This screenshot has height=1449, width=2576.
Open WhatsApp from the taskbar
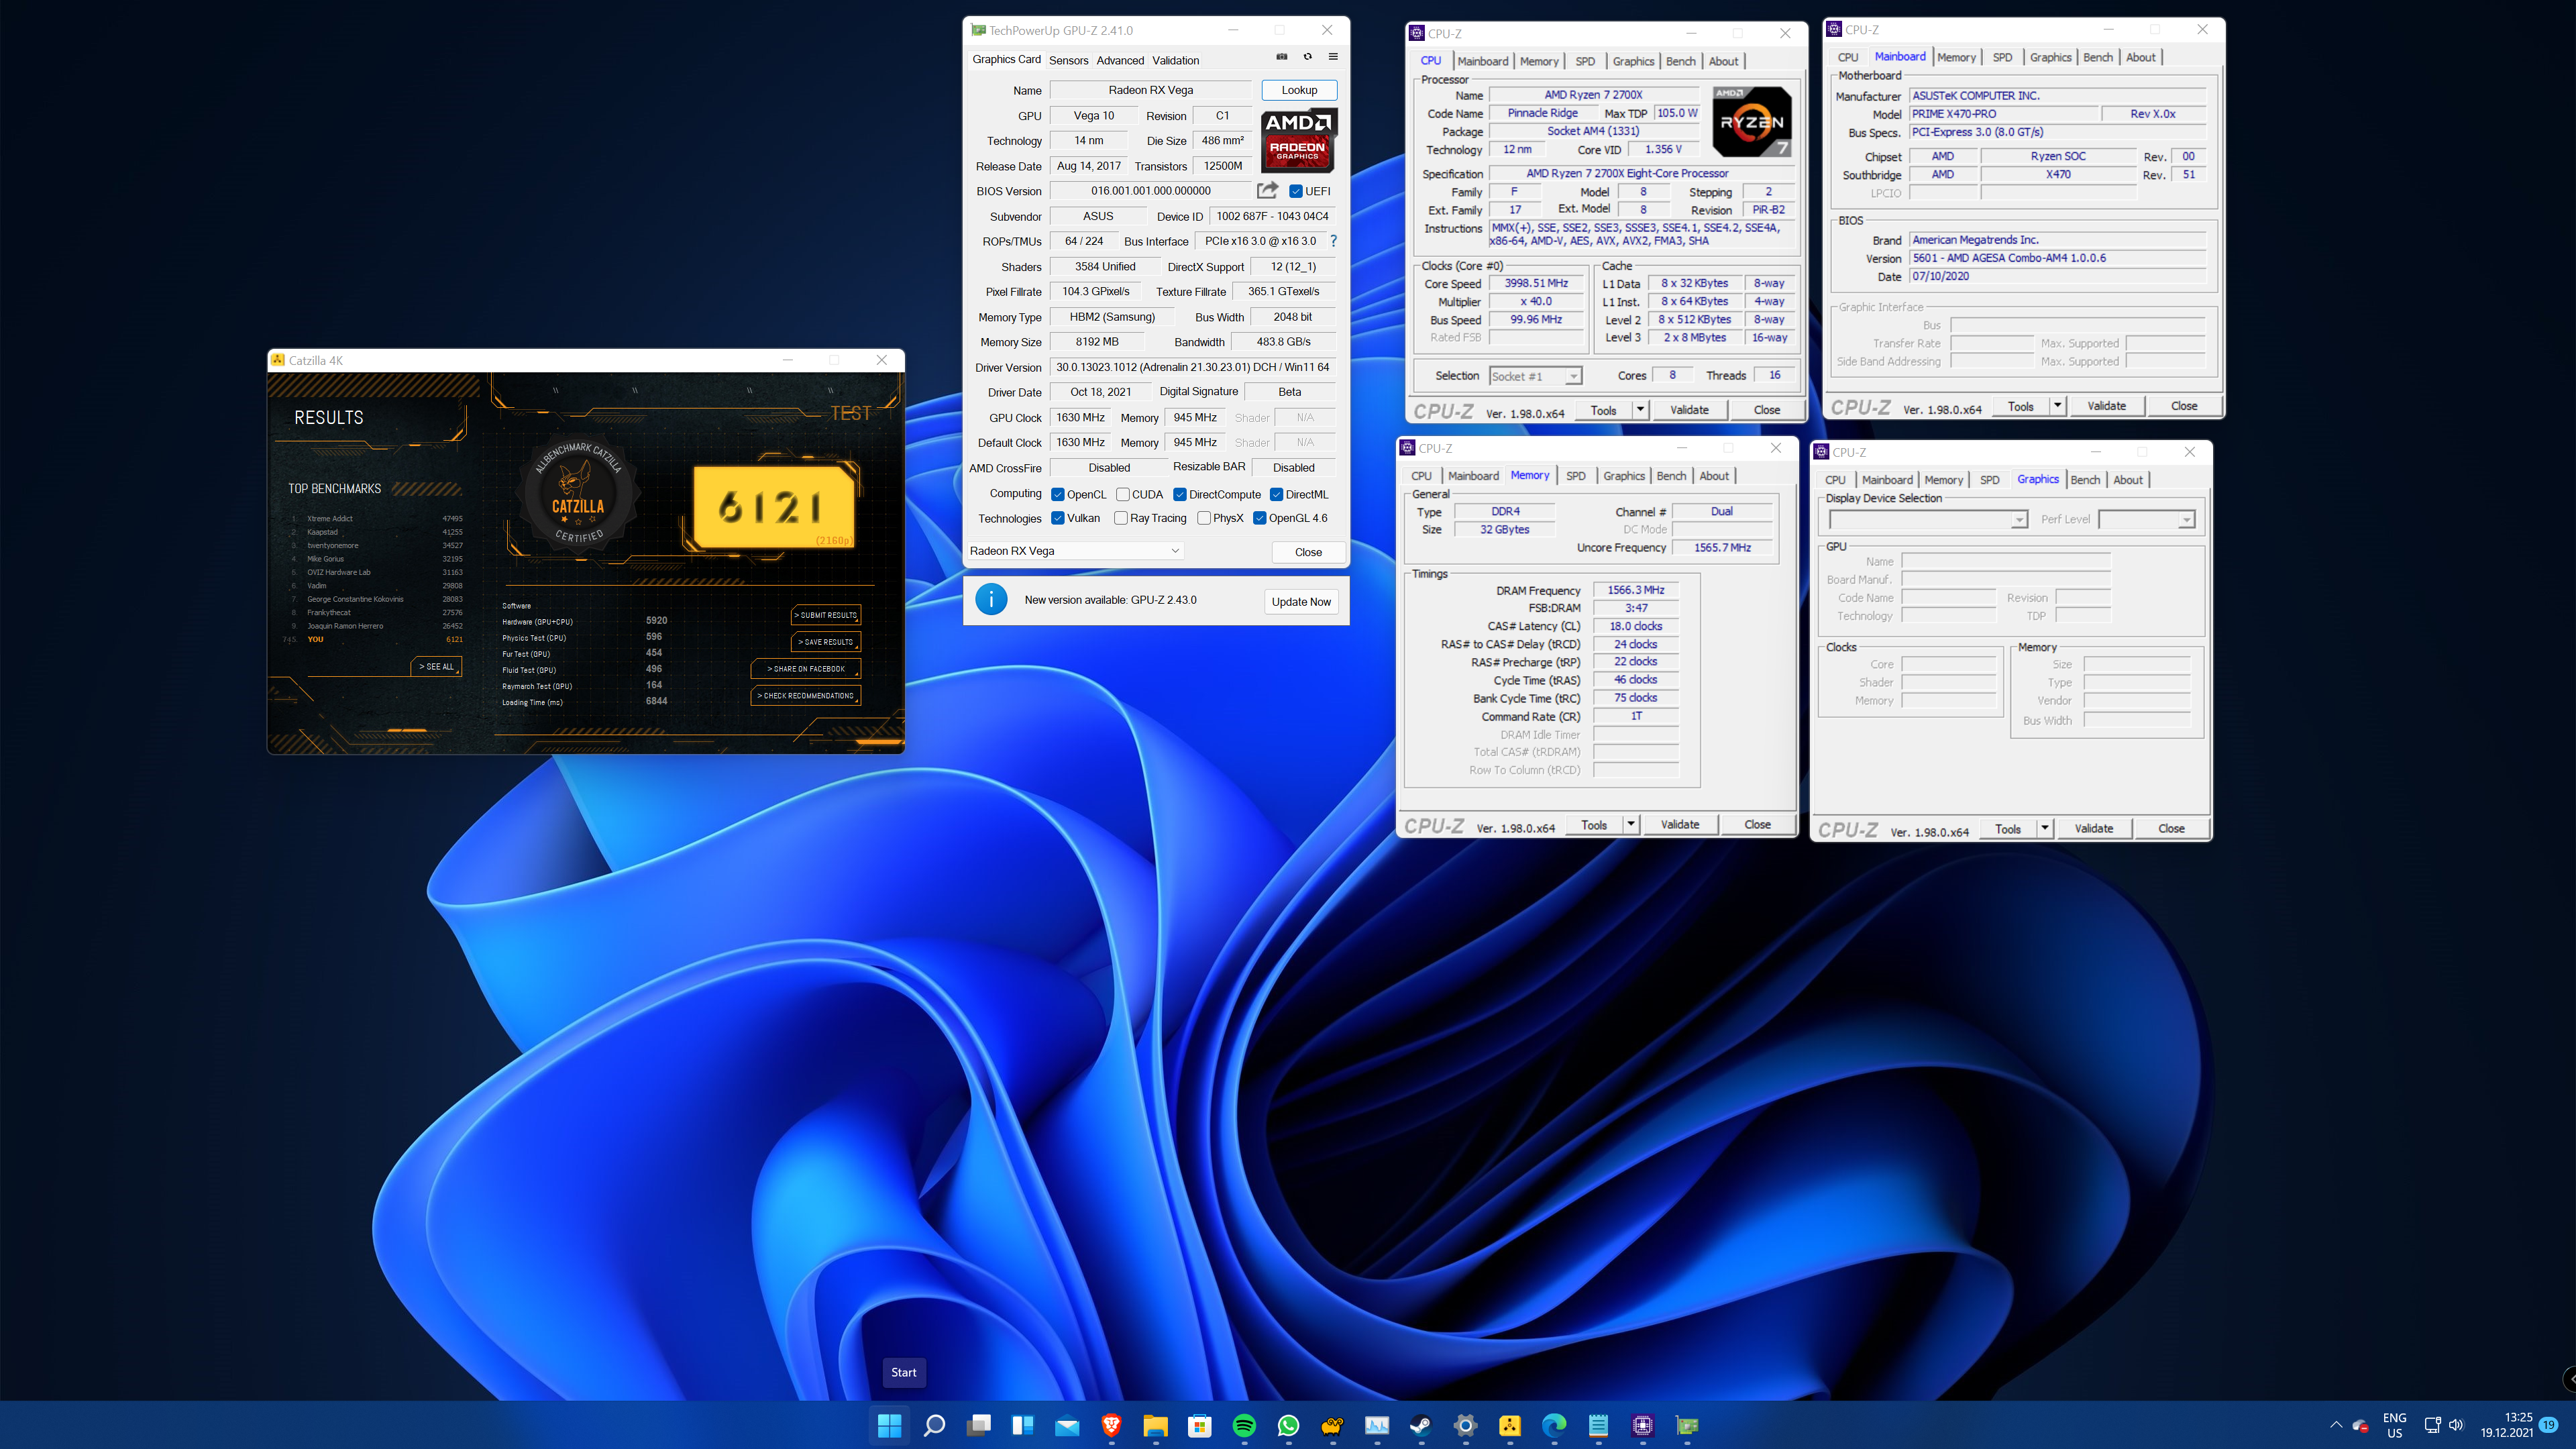1288,1425
